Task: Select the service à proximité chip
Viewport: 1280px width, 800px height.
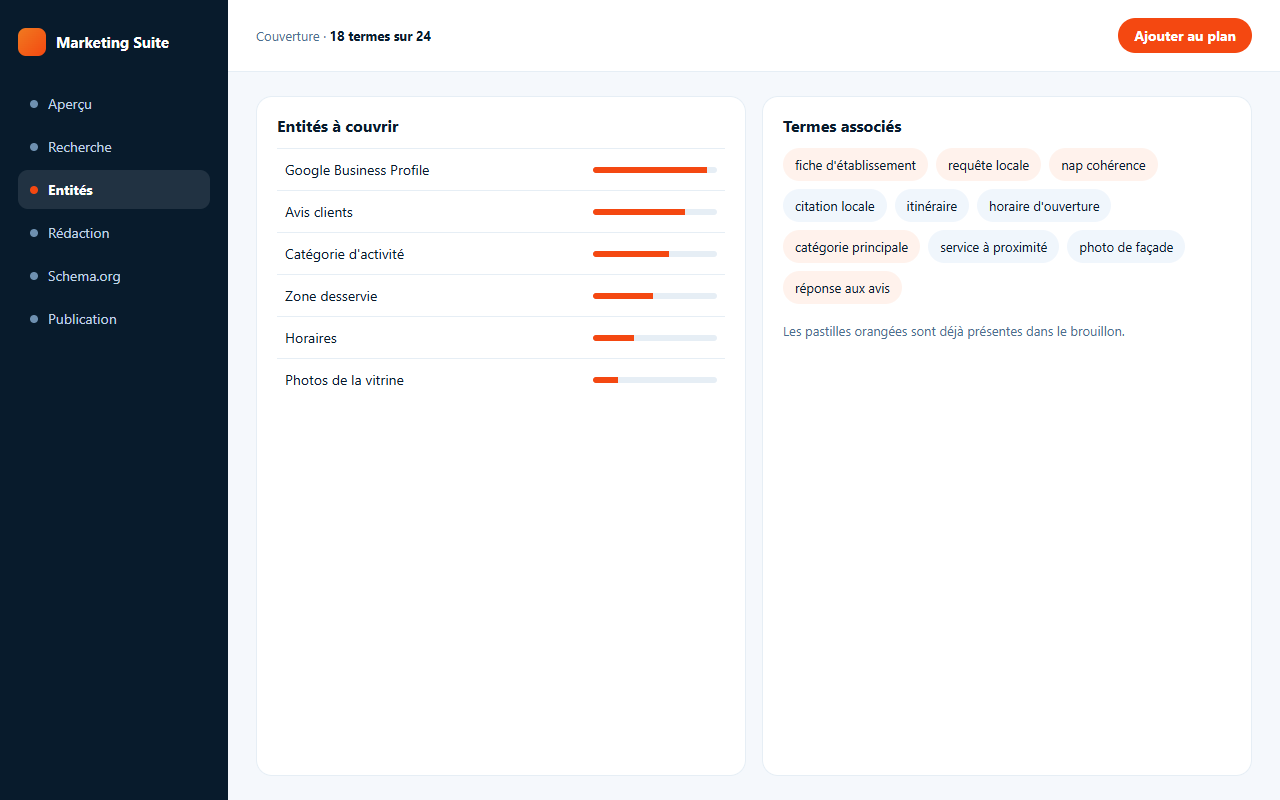Action: click(993, 247)
